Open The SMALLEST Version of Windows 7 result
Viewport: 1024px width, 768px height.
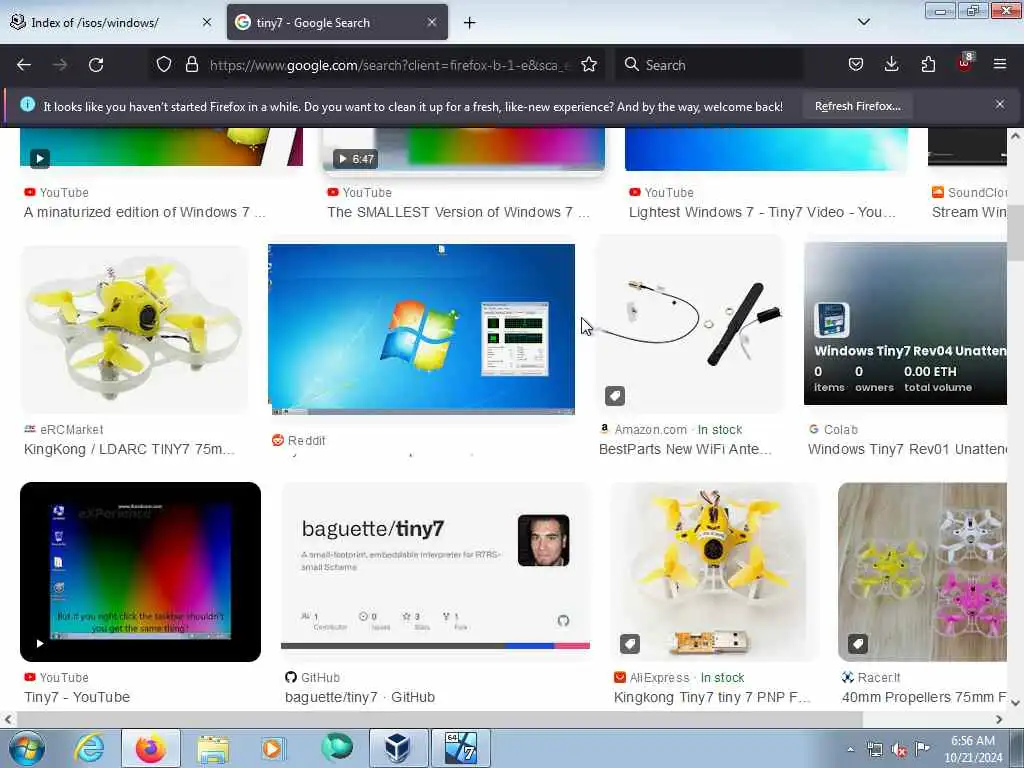(x=458, y=212)
